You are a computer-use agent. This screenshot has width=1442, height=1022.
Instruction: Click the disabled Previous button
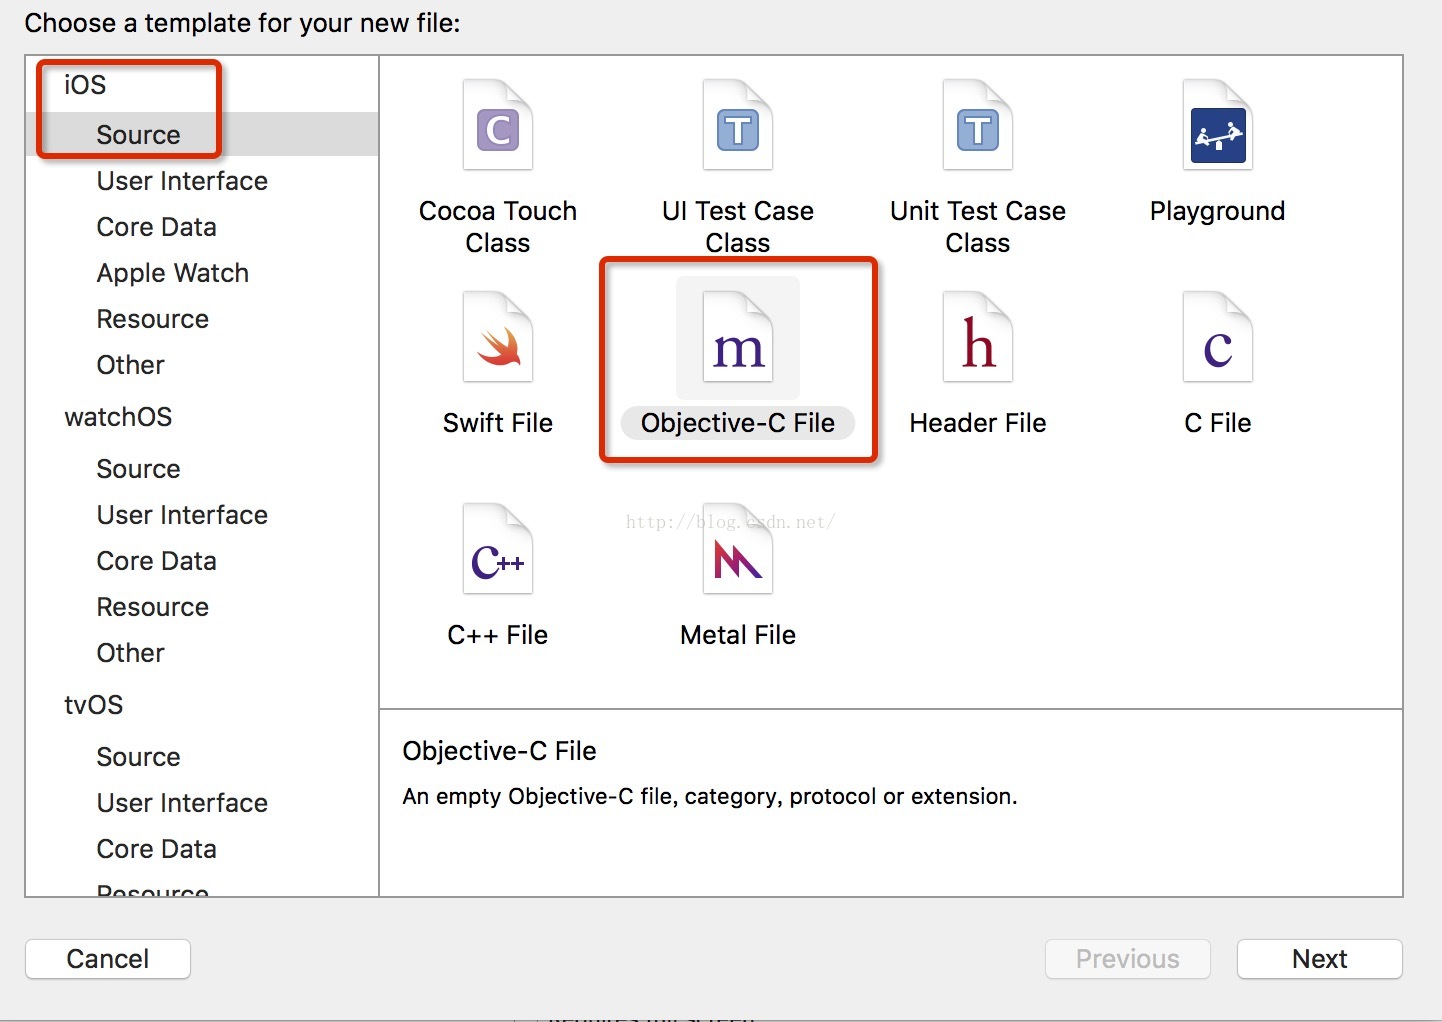(1128, 959)
